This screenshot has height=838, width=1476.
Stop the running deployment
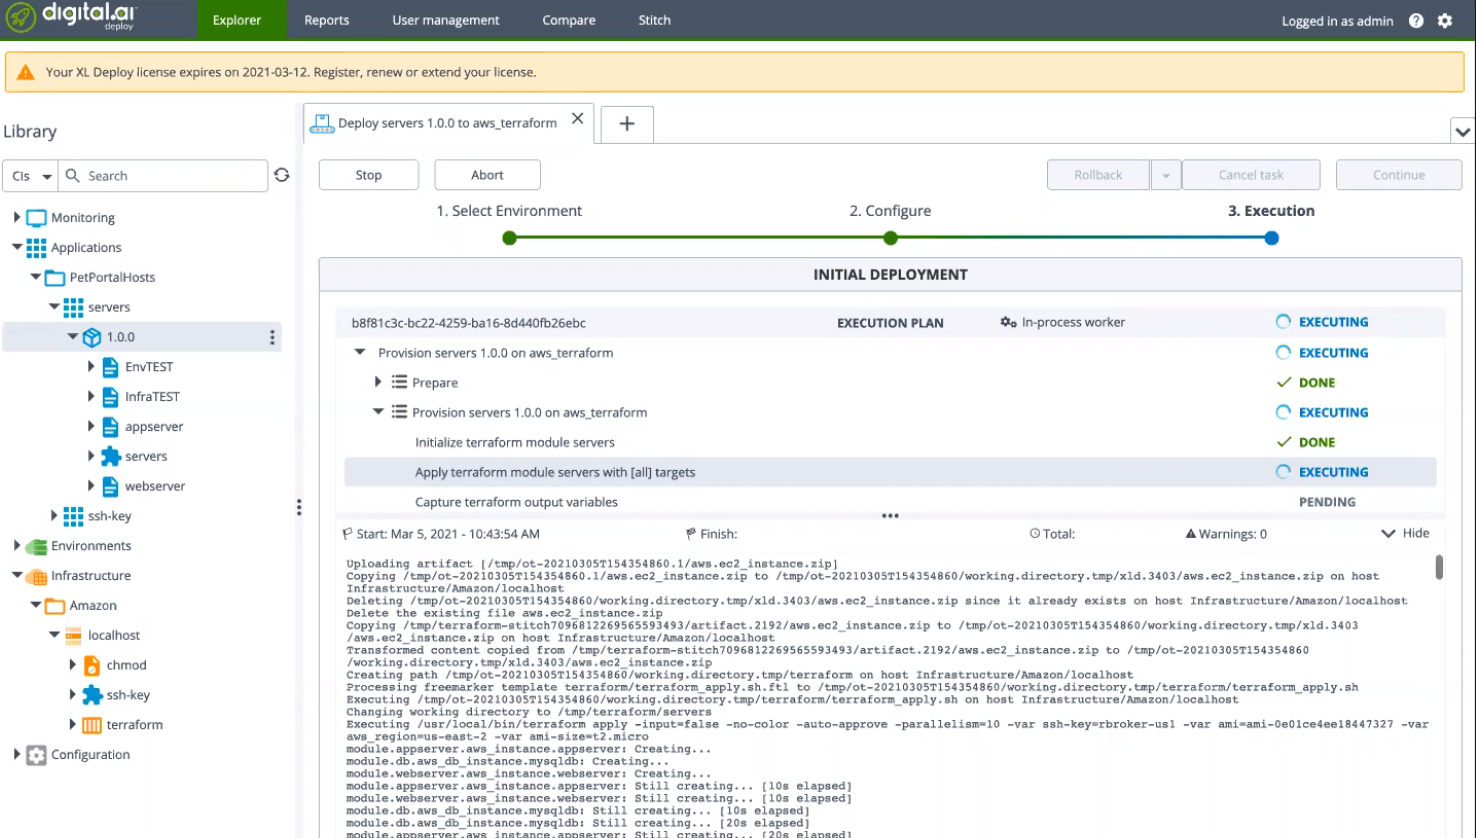click(369, 175)
